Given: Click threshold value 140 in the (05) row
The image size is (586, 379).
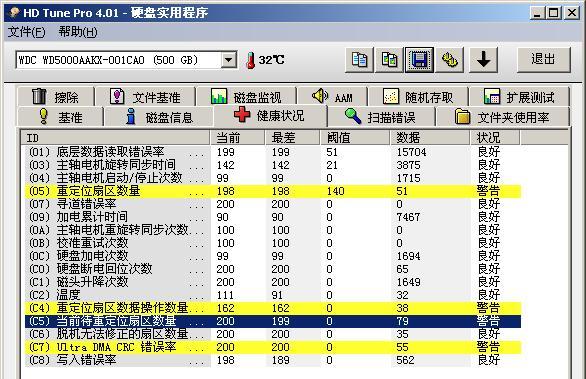Looking at the screenshot, I should [x=335, y=191].
